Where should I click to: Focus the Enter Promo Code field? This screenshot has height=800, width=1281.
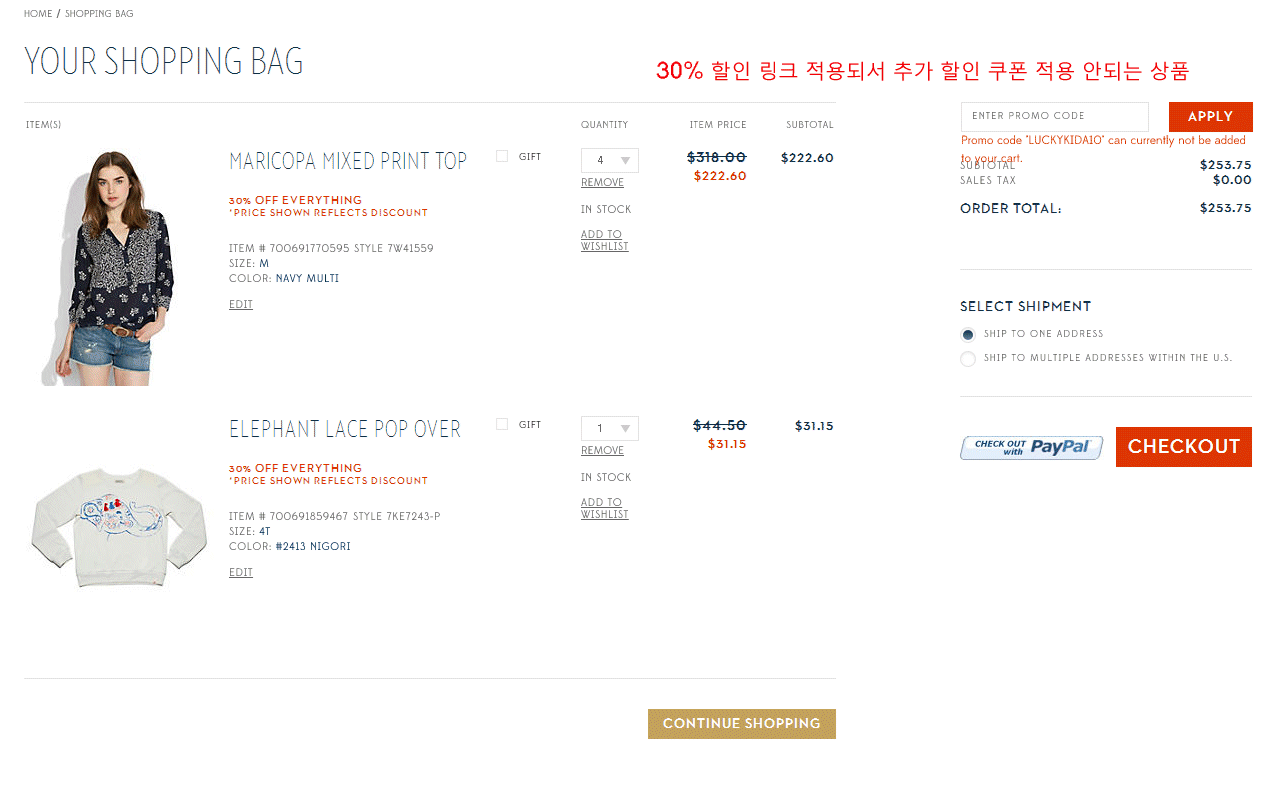point(1054,117)
